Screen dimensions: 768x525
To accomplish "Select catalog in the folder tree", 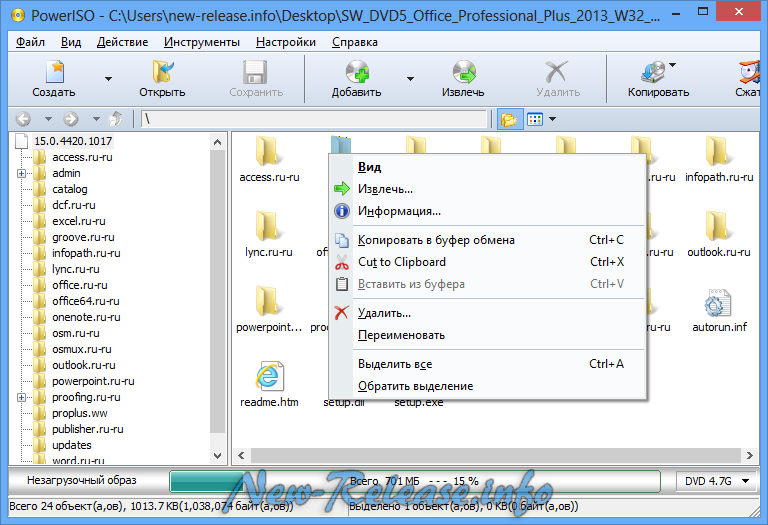I will 70,189.
